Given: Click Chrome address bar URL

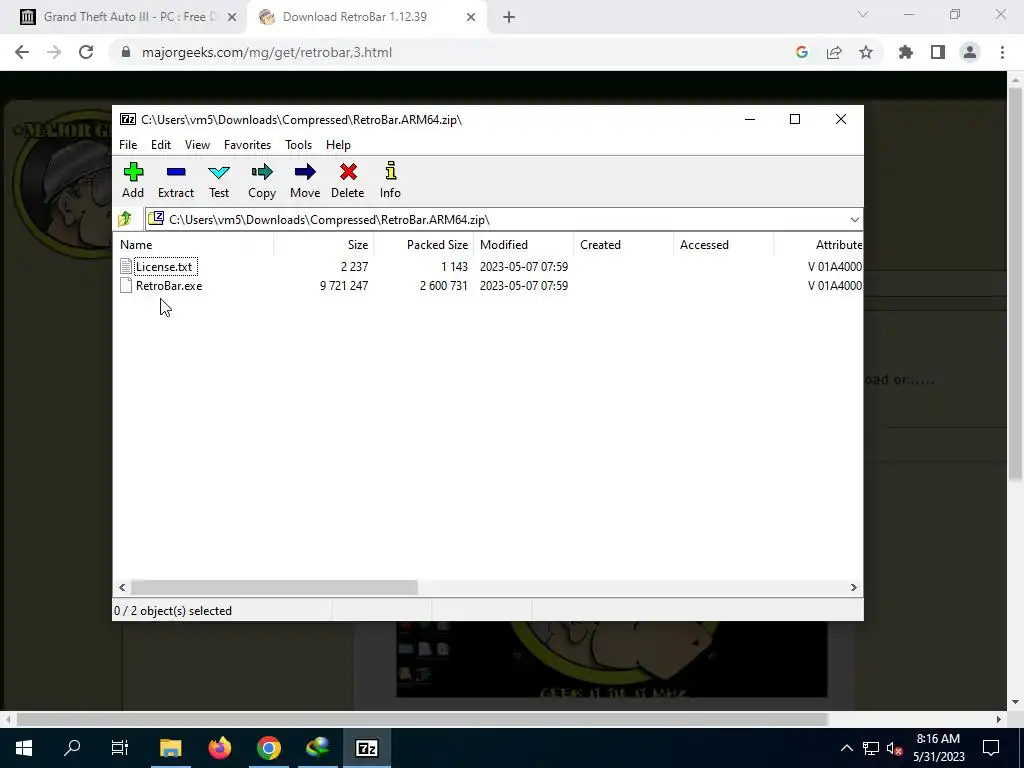Looking at the screenshot, I should click(x=266, y=52).
